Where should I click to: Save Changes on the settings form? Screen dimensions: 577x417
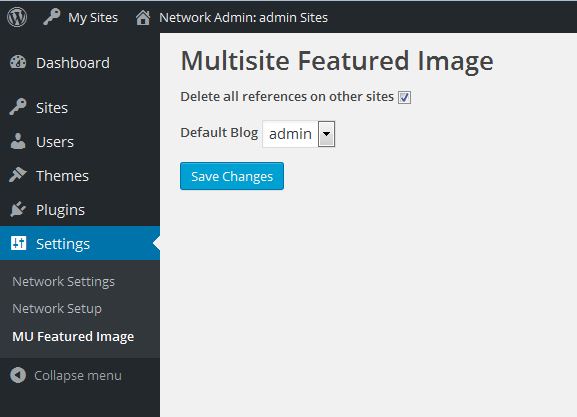pyautogui.click(x=232, y=176)
